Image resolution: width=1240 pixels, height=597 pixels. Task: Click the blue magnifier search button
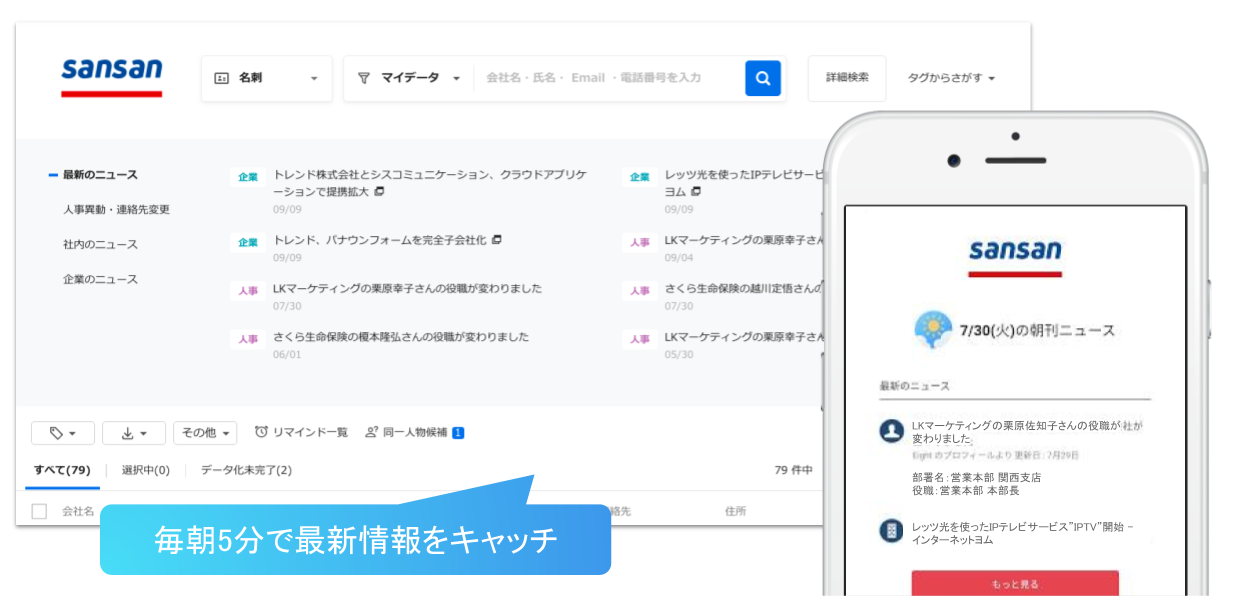coord(762,78)
